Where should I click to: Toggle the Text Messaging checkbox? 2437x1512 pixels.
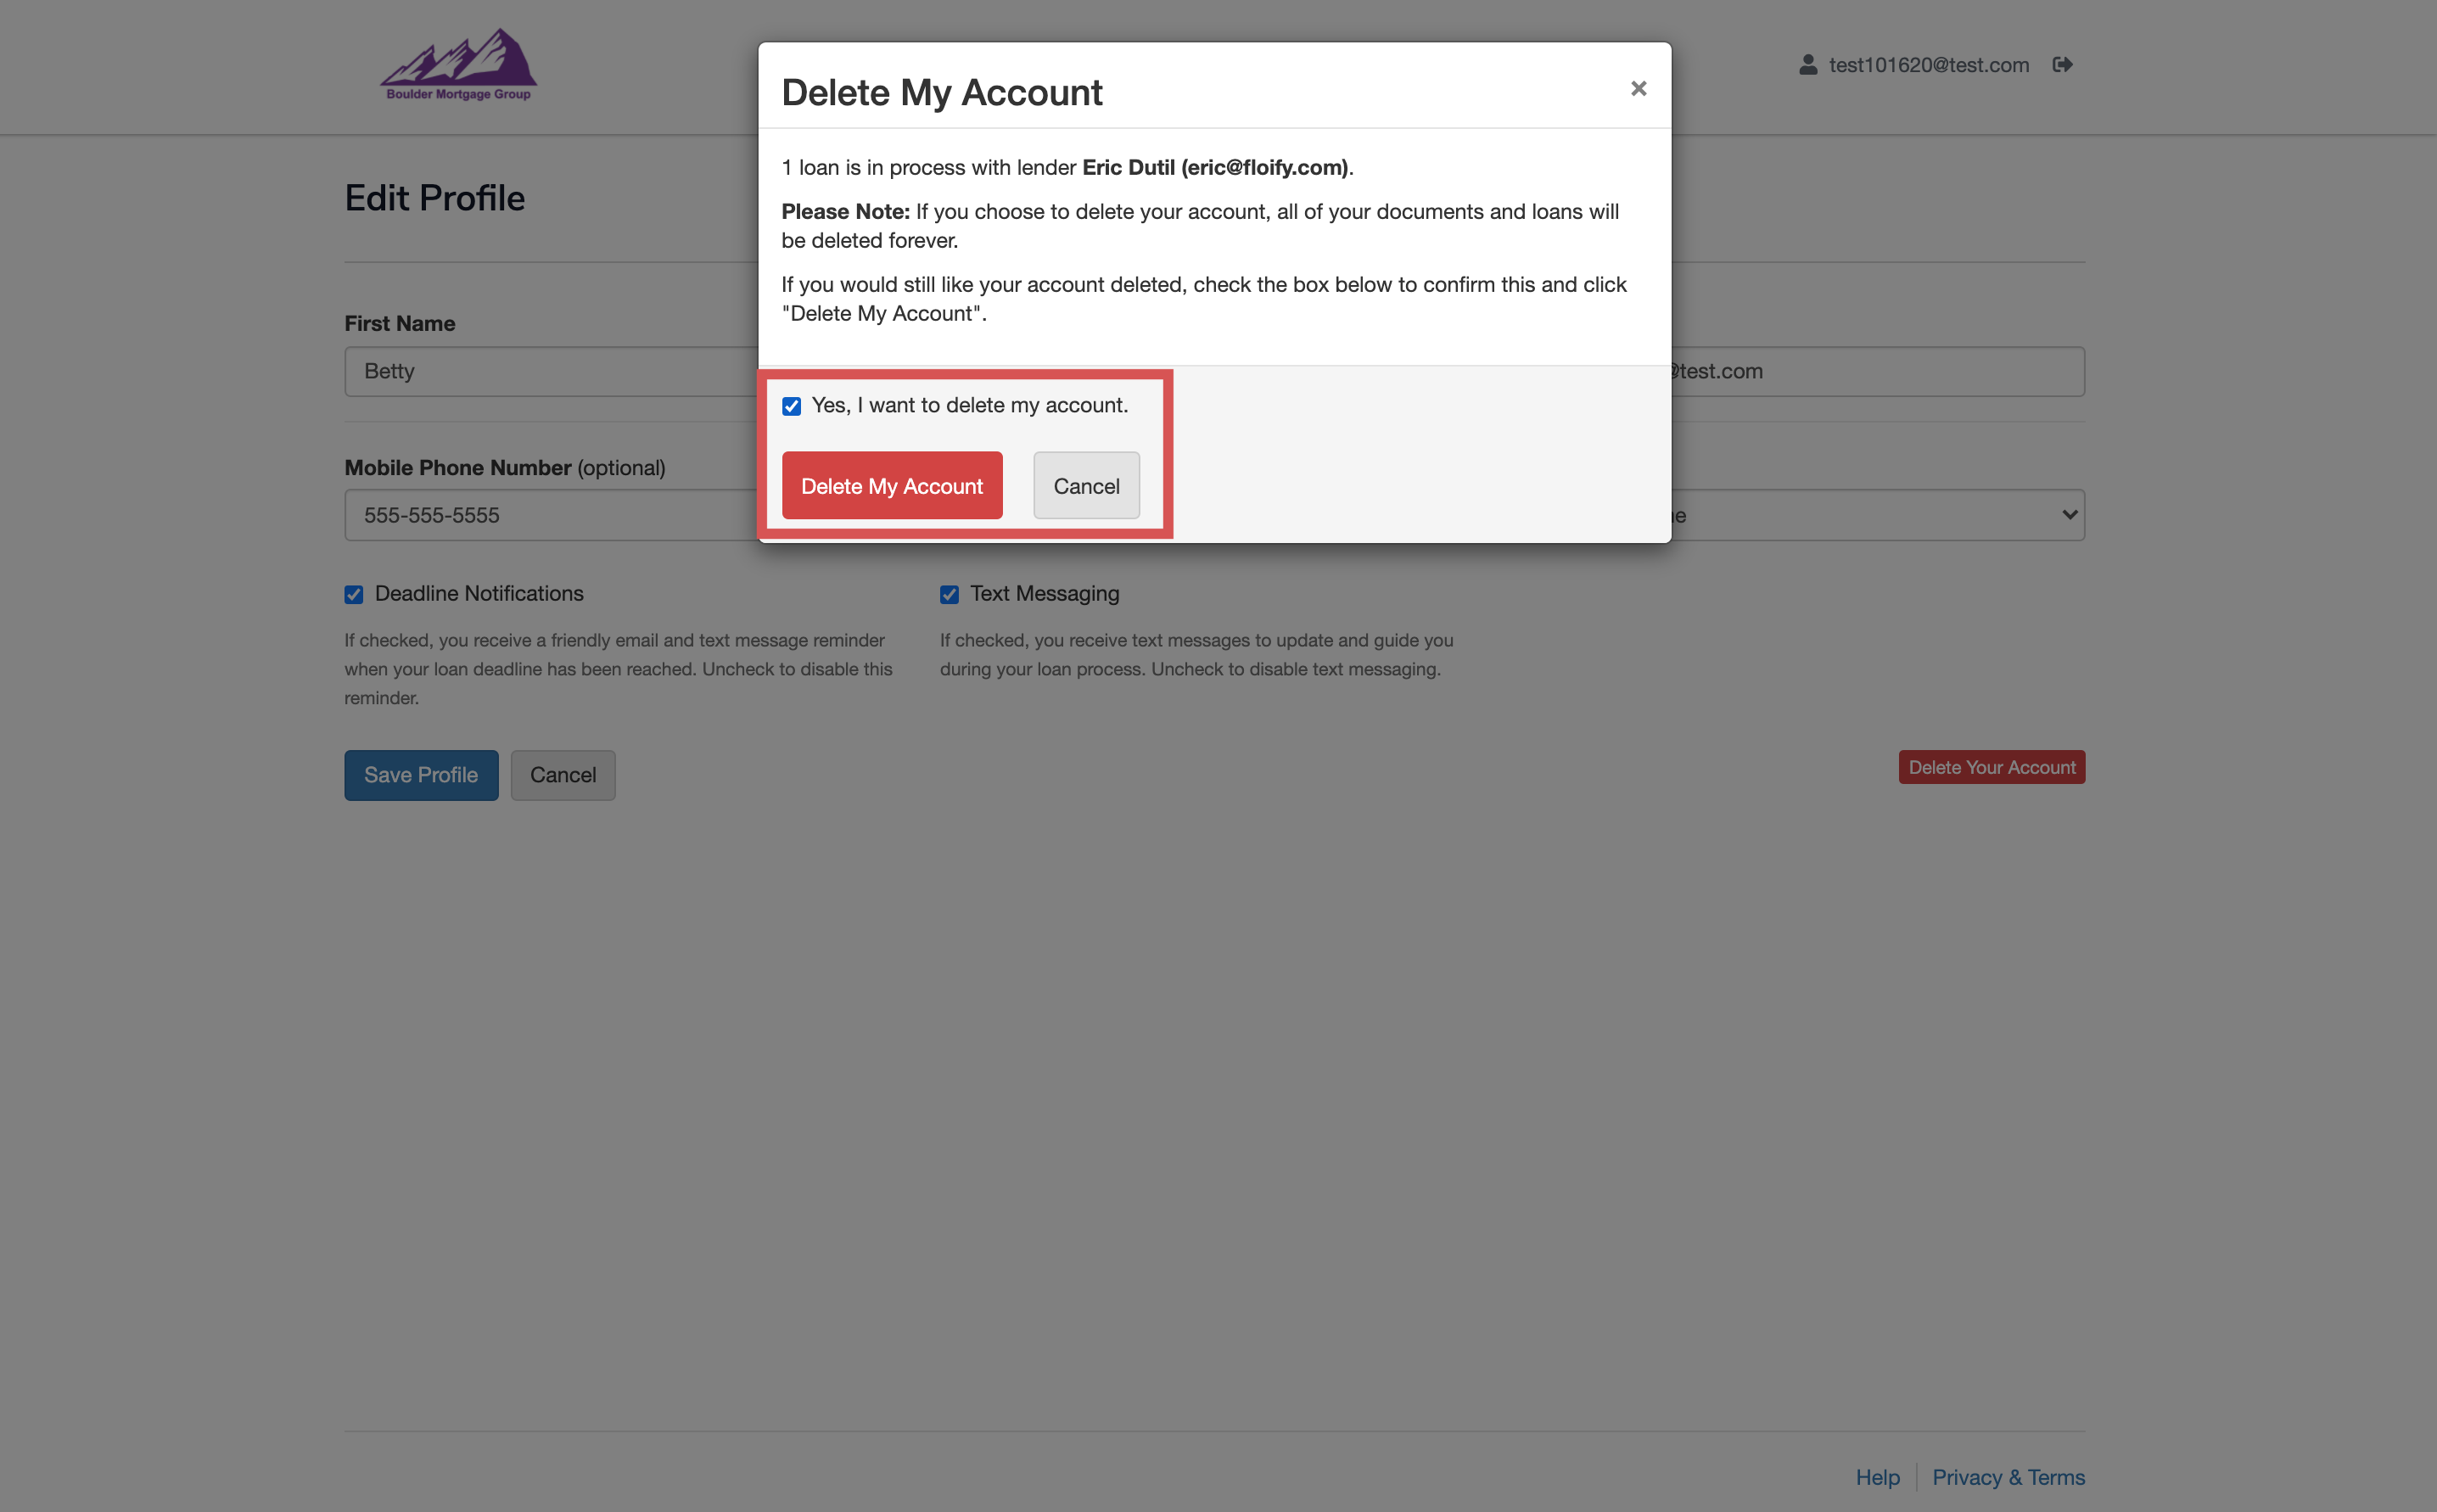pos(949,595)
